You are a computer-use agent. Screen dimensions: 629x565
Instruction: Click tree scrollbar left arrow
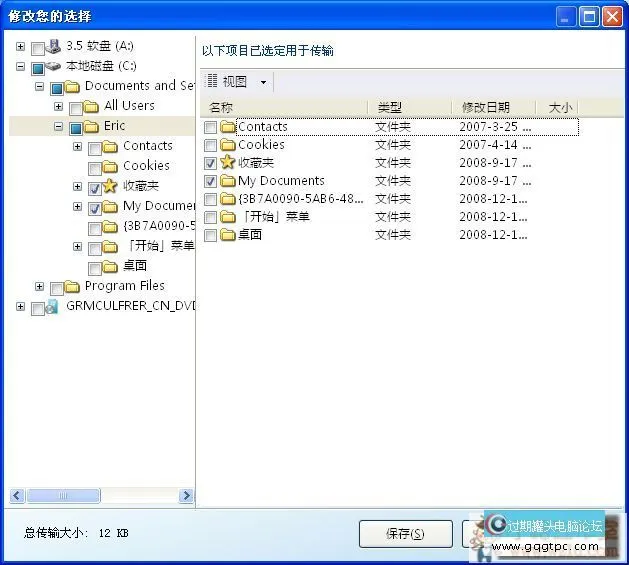click(17, 496)
